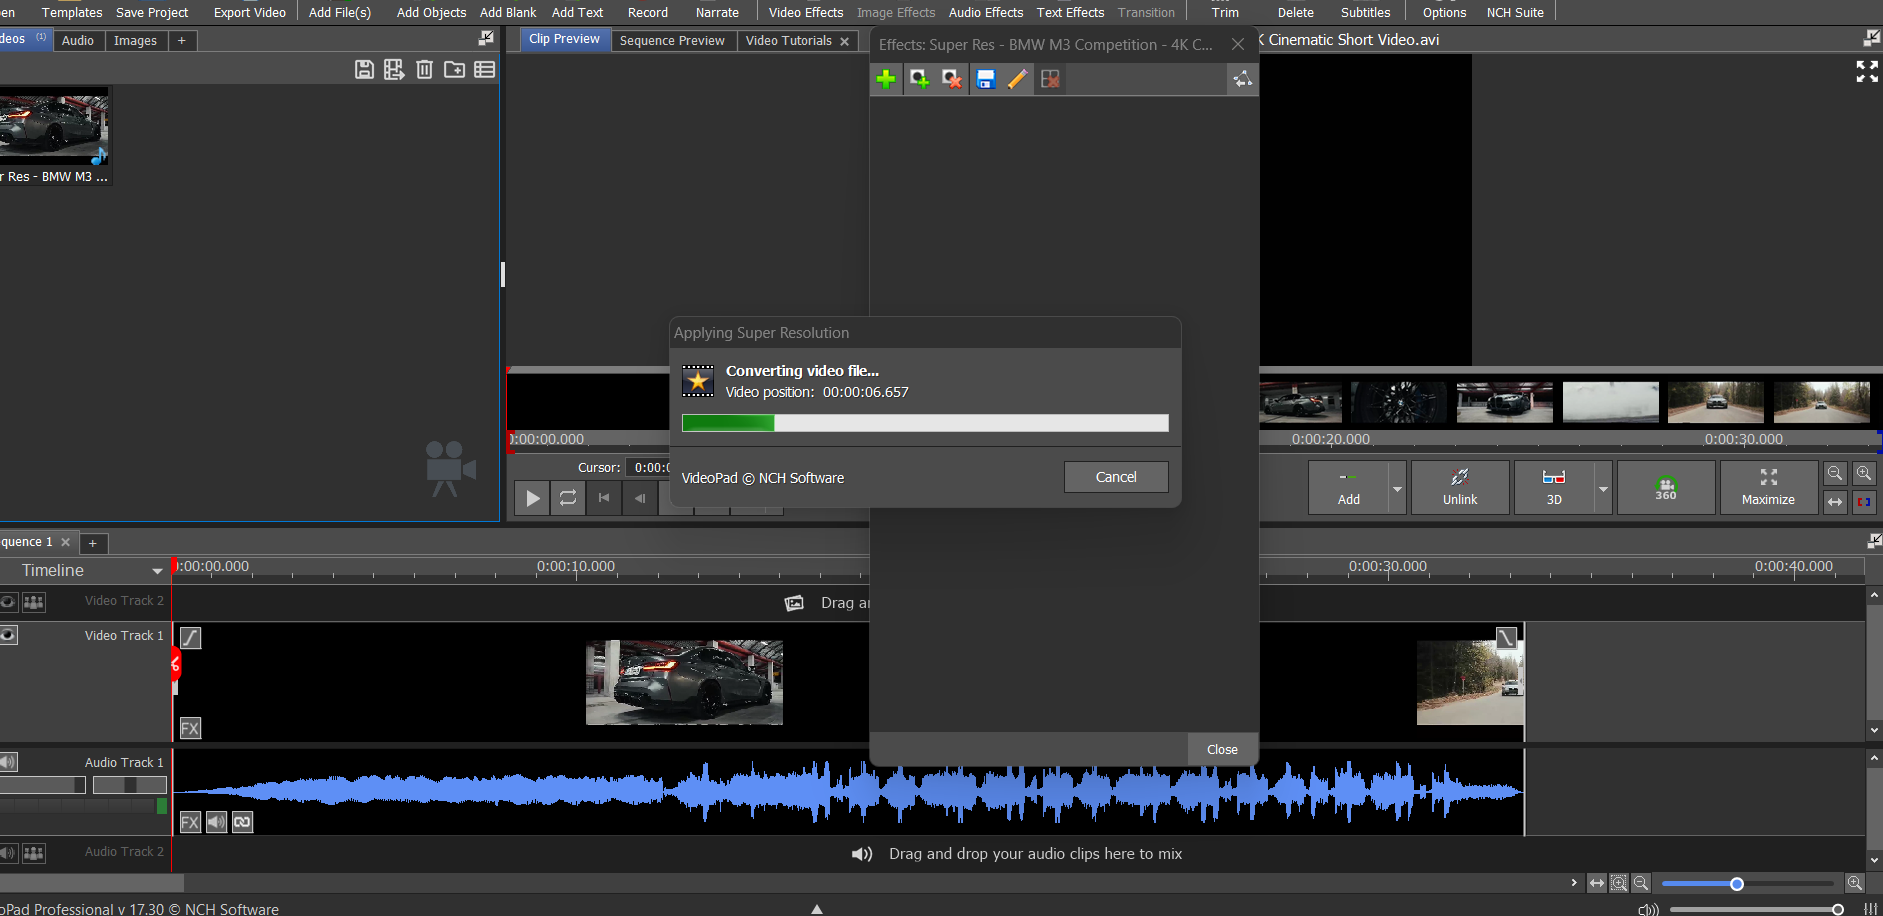Screen dimensions: 1883x916
Task: Expand the Timeline mode dropdown
Action: [x=157, y=571]
